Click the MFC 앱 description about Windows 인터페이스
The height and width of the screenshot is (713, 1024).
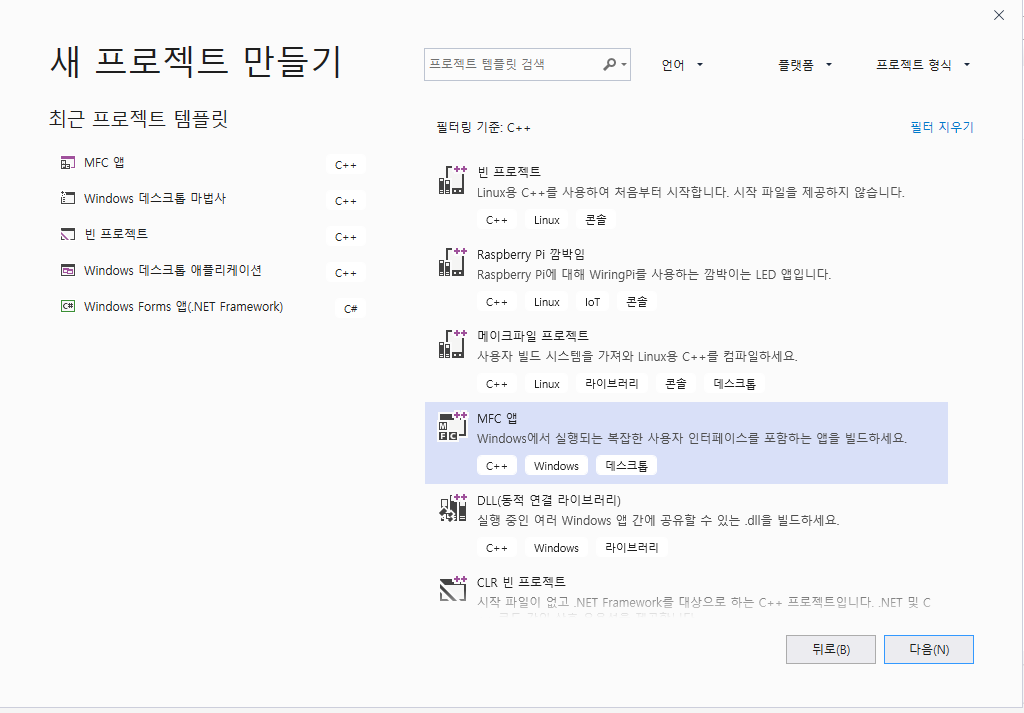click(692, 438)
